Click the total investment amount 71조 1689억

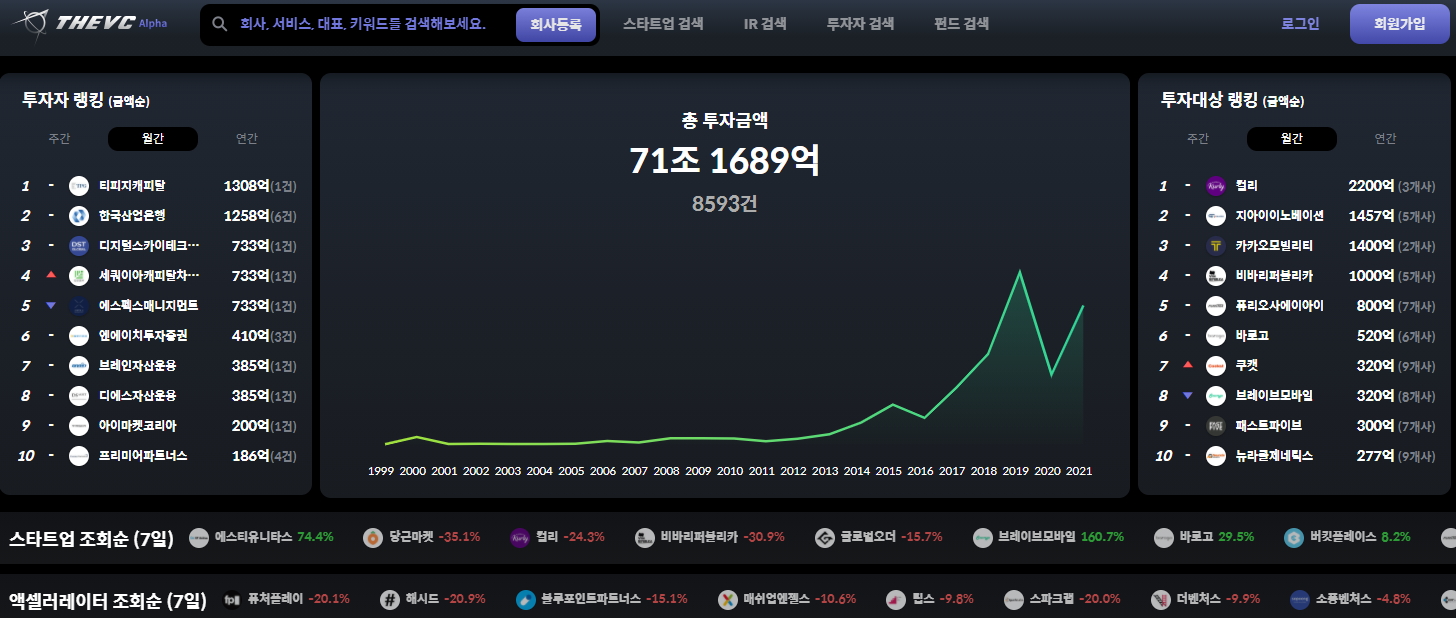[725, 161]
